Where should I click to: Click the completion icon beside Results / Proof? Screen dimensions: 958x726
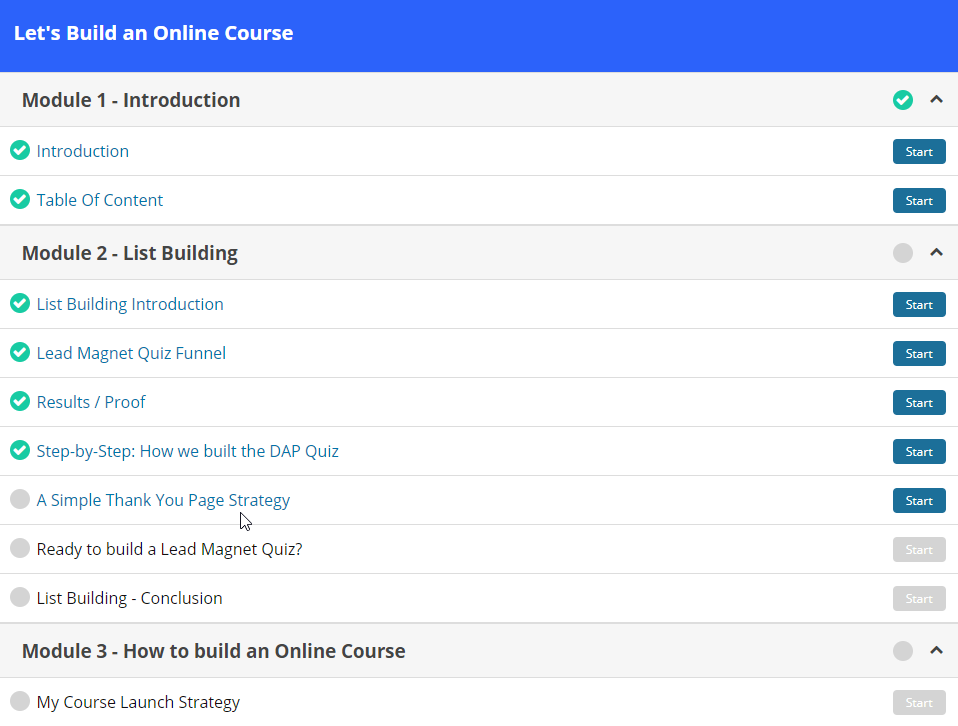20,402
